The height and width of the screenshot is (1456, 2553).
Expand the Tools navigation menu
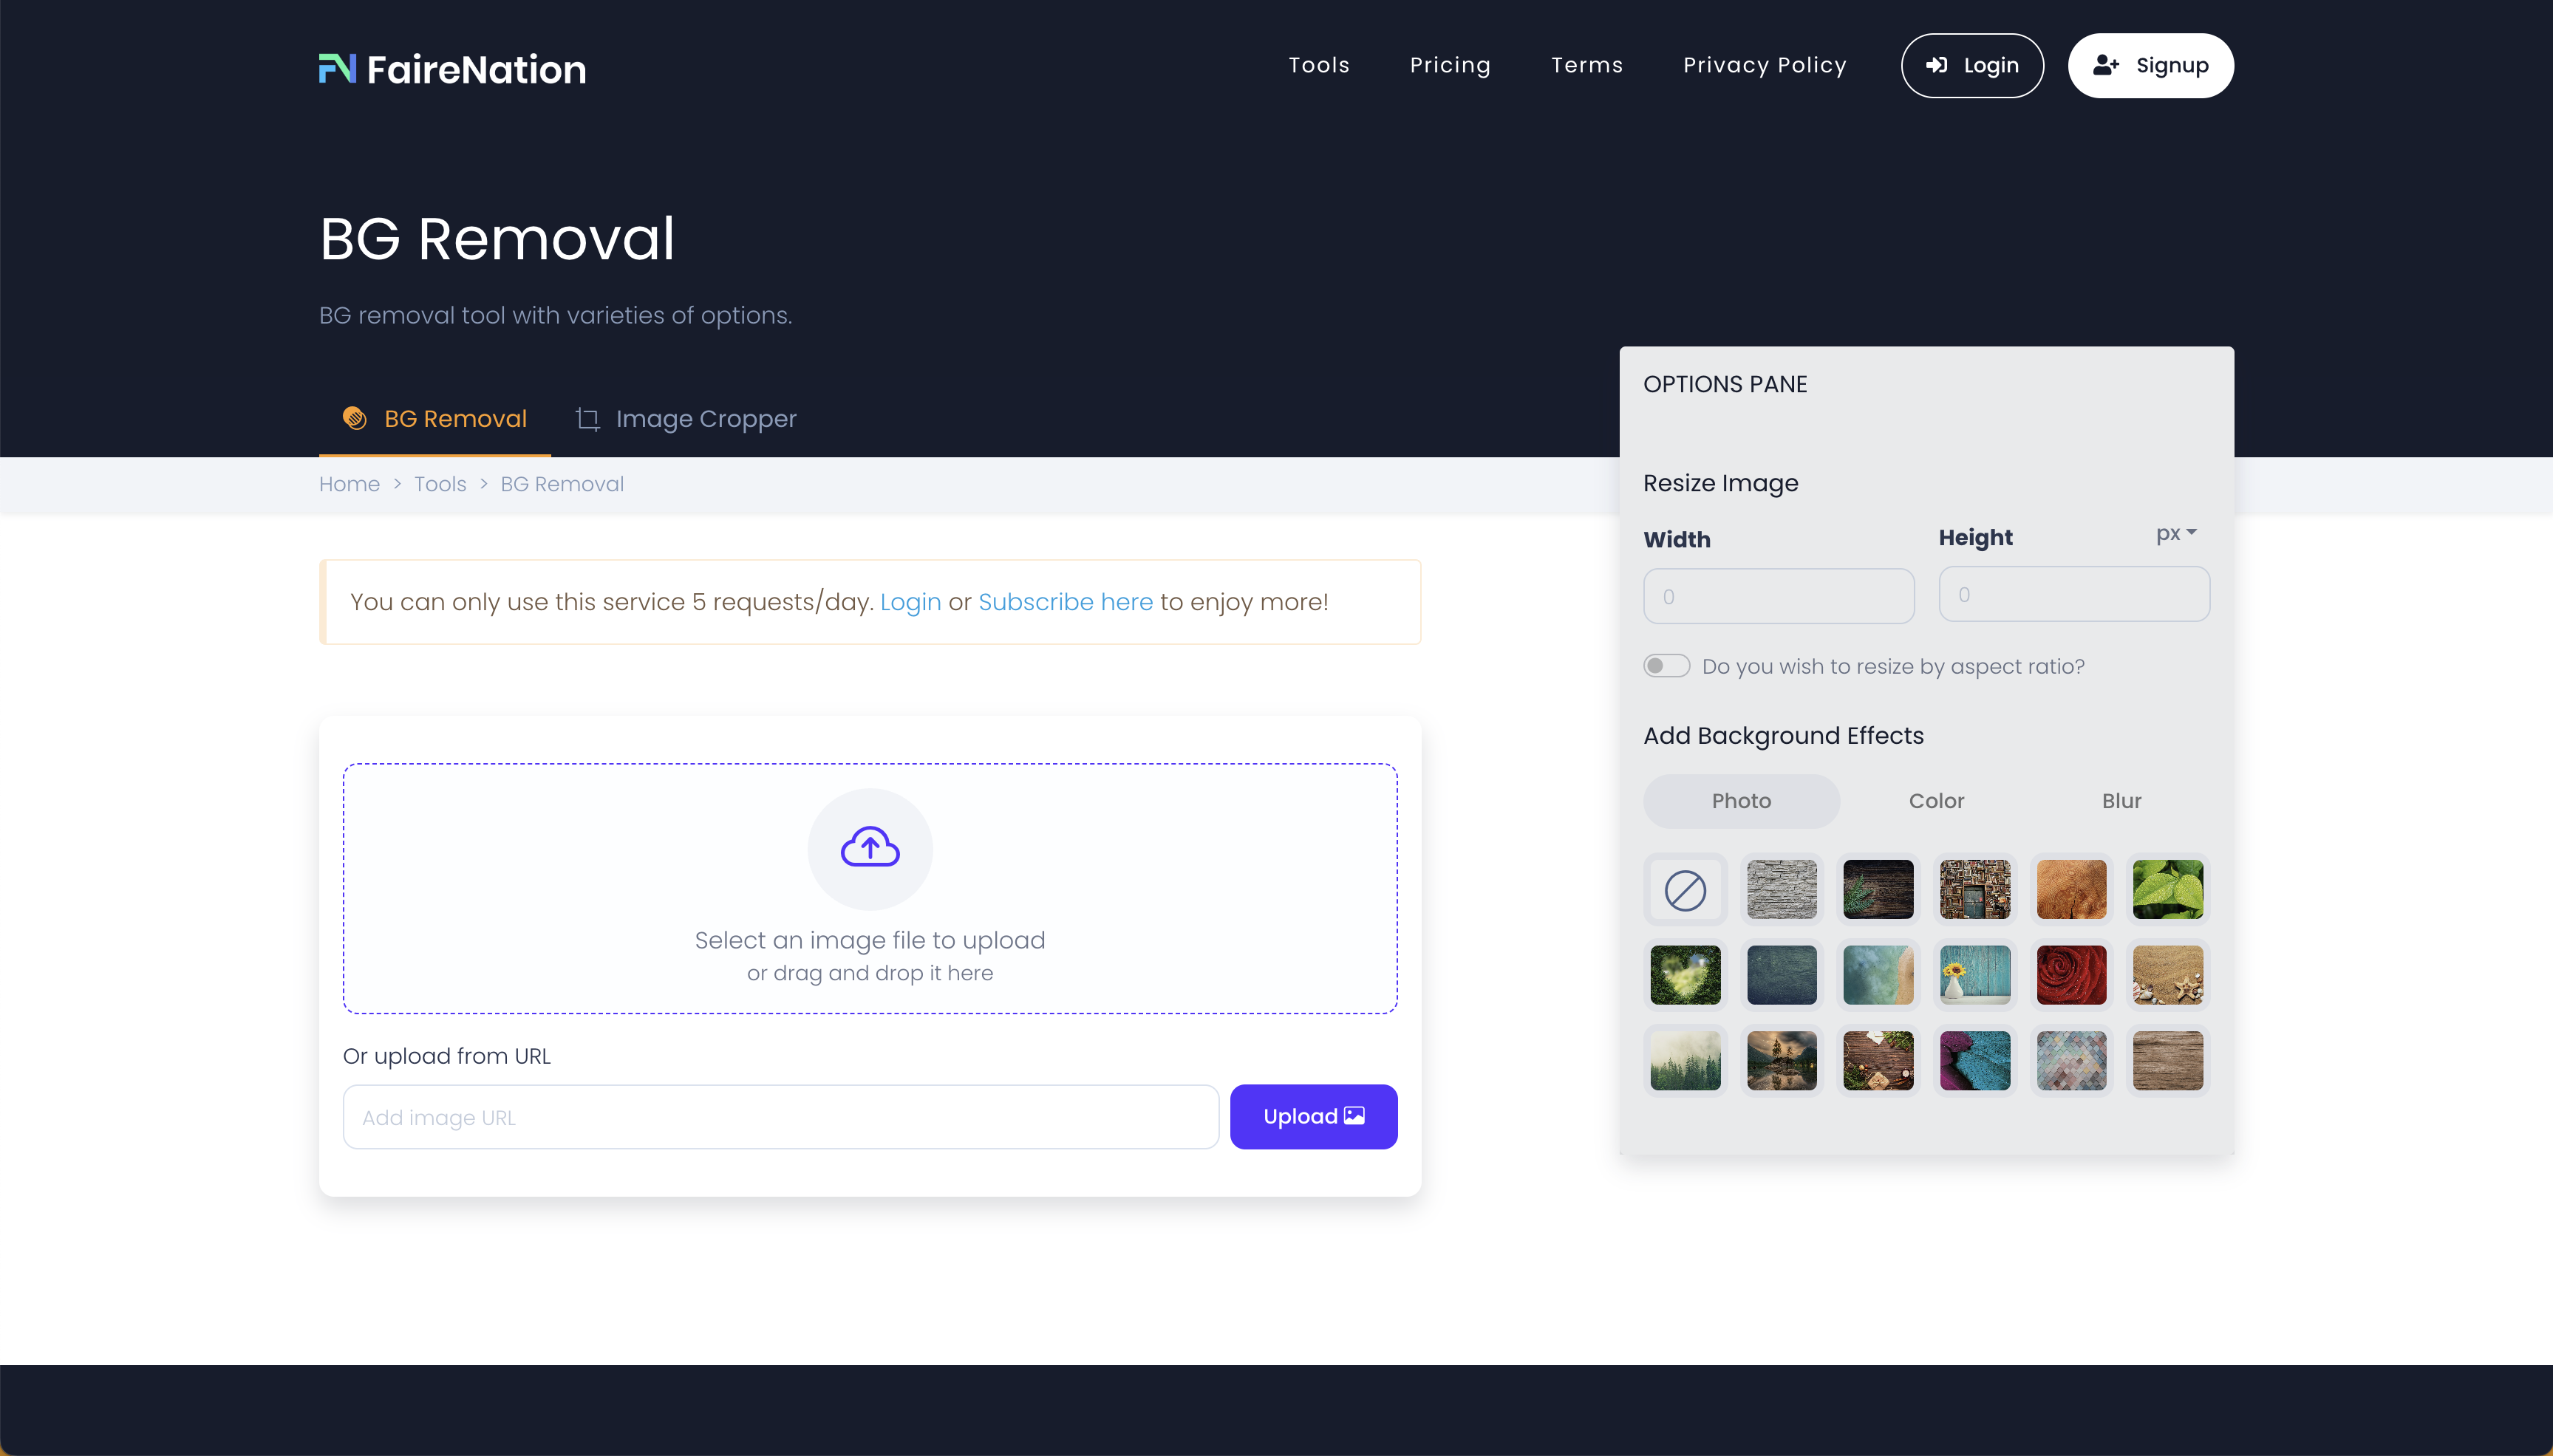(x=1318, y=64)
